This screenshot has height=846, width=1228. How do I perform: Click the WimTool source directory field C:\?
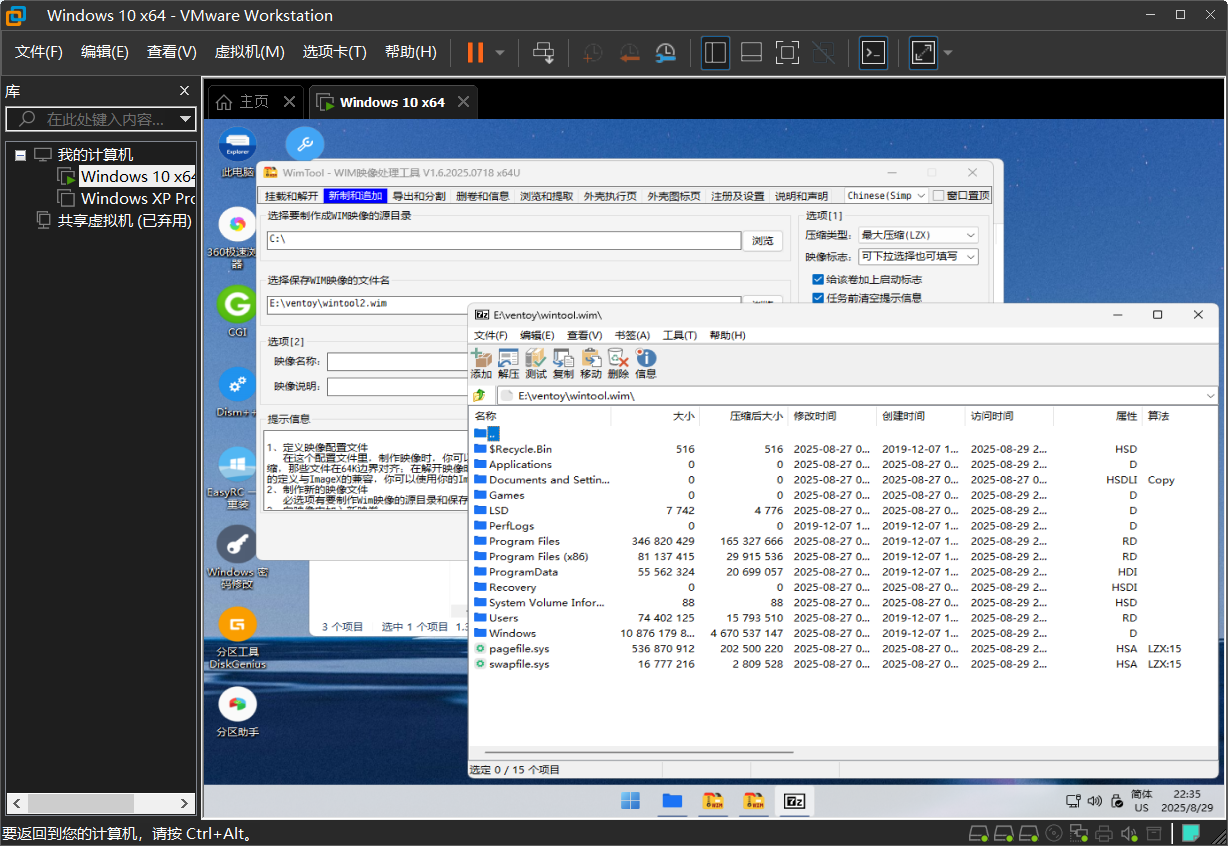point(504,240)
